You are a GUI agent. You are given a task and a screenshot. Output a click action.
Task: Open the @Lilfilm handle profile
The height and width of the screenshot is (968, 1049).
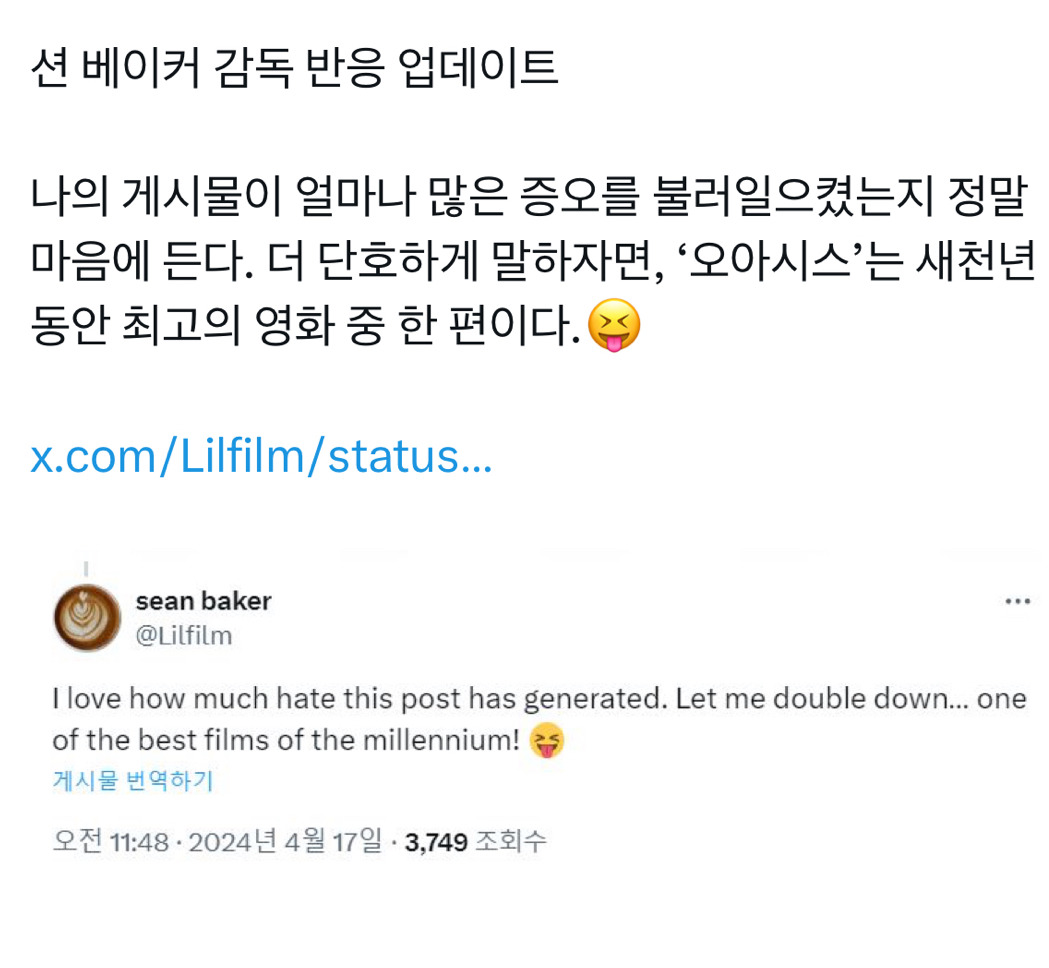[183, 636]
